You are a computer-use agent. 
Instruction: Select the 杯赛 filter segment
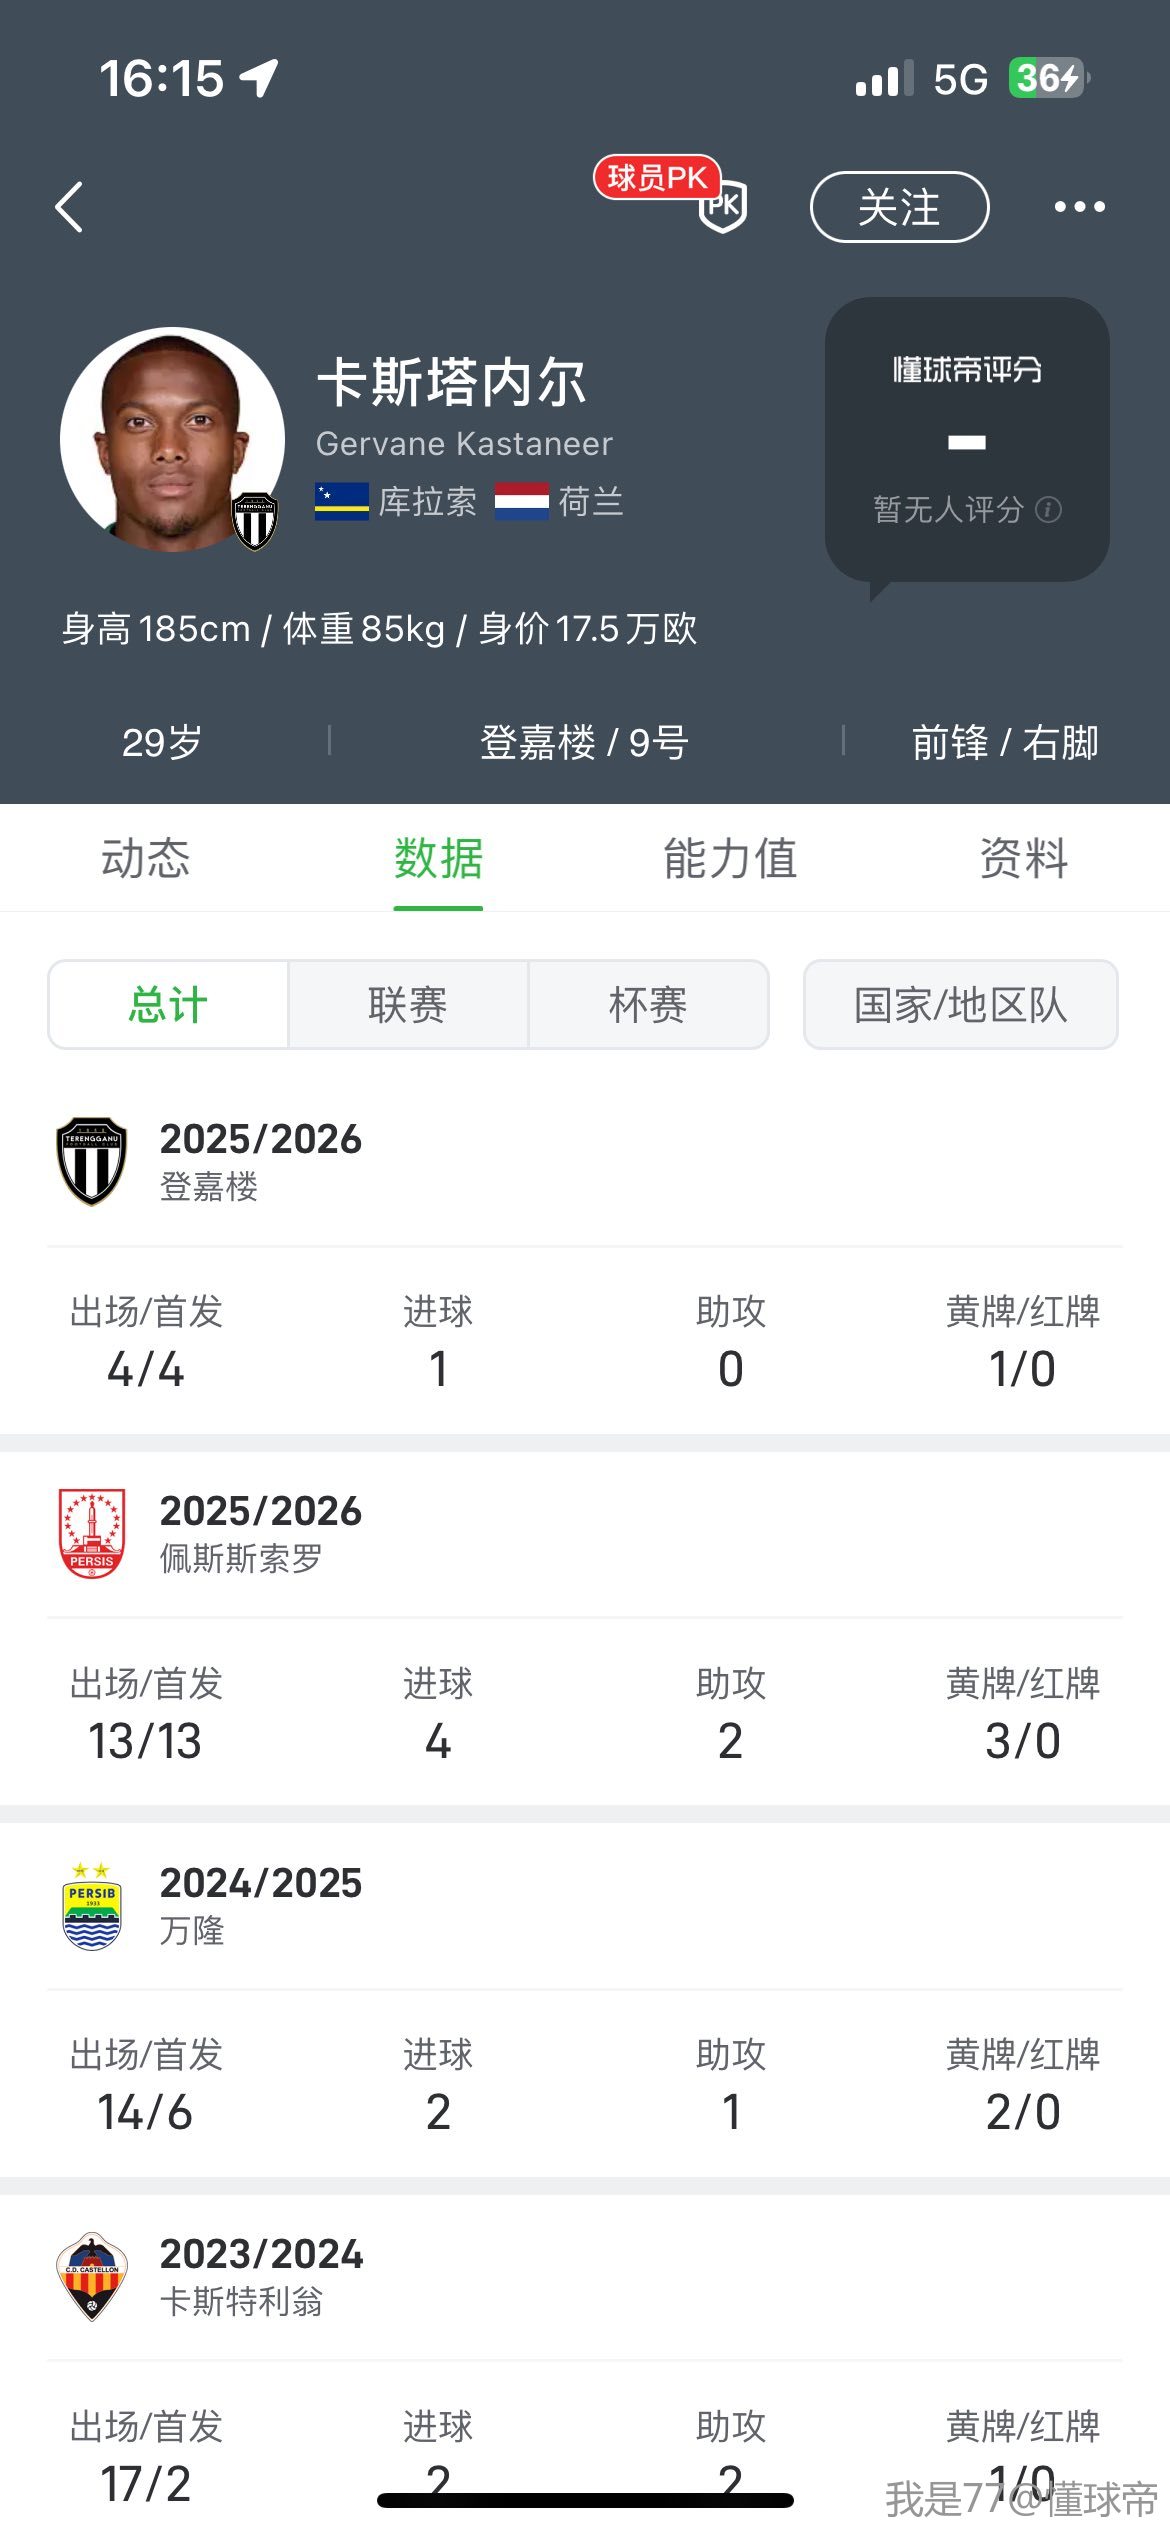(648, 1004)
